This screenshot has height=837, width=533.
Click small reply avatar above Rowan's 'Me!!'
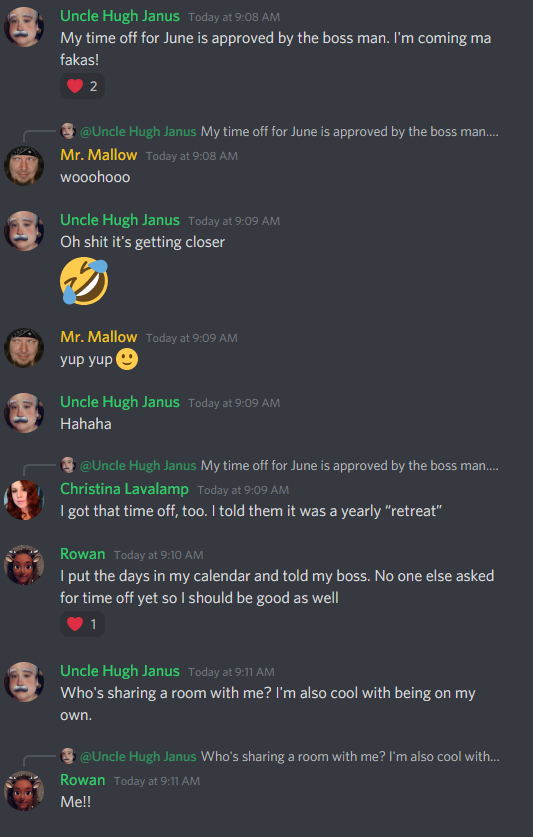tap(68, 756)
